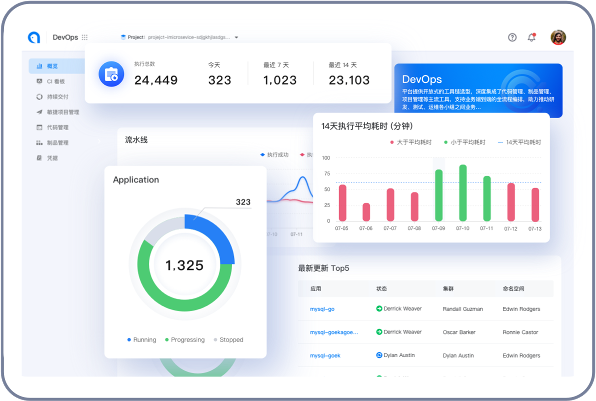Click the Oscar Barker cluster cell
Viewport: 596px width, 401px height.
[x=459, y=332]
